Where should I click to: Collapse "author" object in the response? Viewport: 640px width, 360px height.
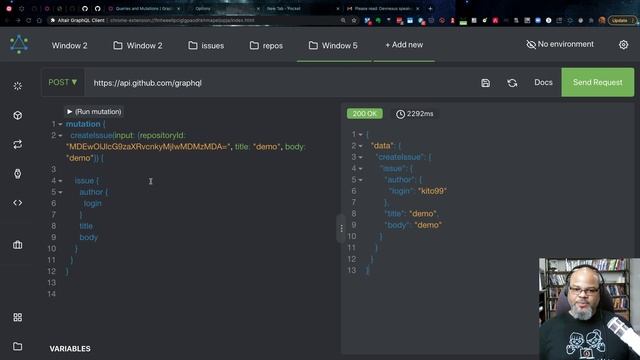coord(360,180)
